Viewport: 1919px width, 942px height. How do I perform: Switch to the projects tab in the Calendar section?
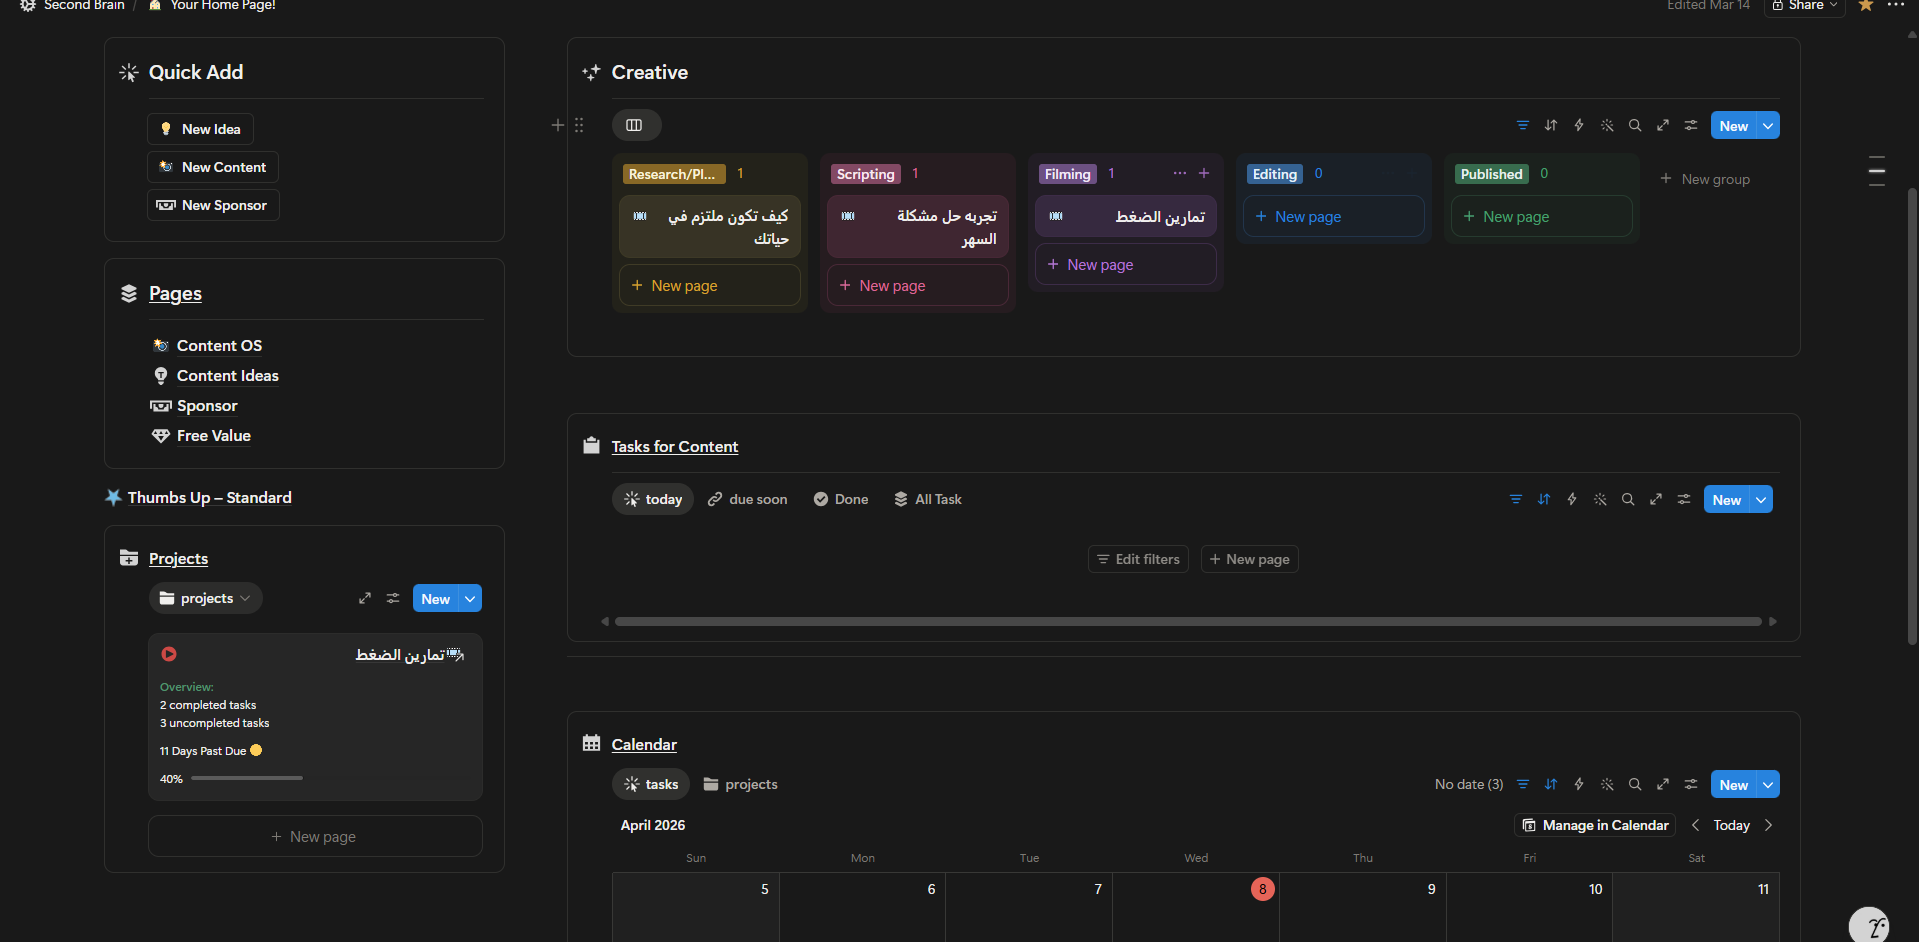click(x=740, y=784)
